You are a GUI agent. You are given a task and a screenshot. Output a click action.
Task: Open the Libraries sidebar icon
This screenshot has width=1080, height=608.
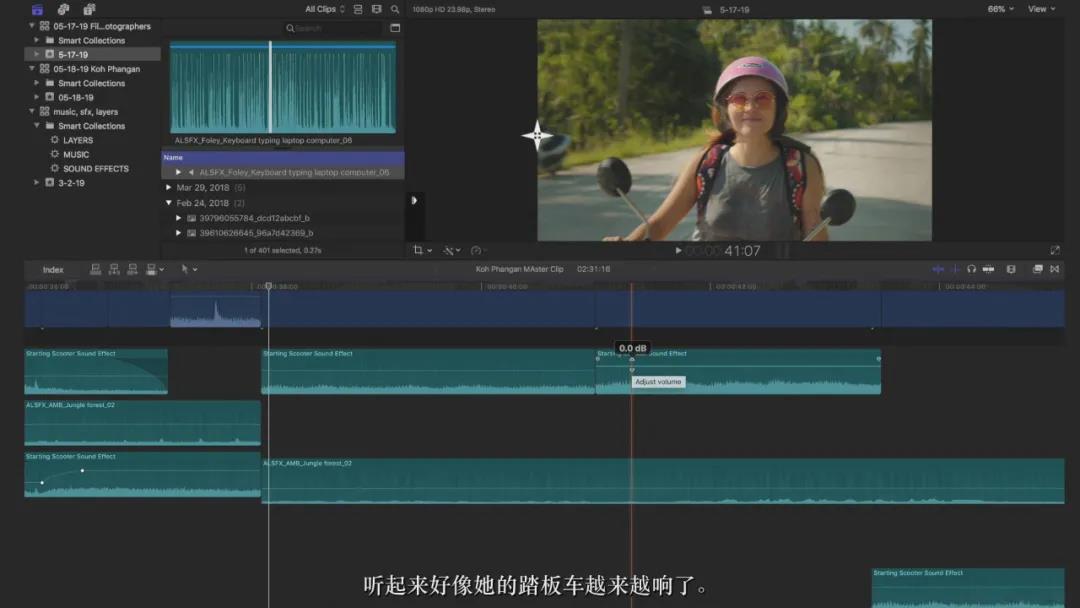[37, 9]
